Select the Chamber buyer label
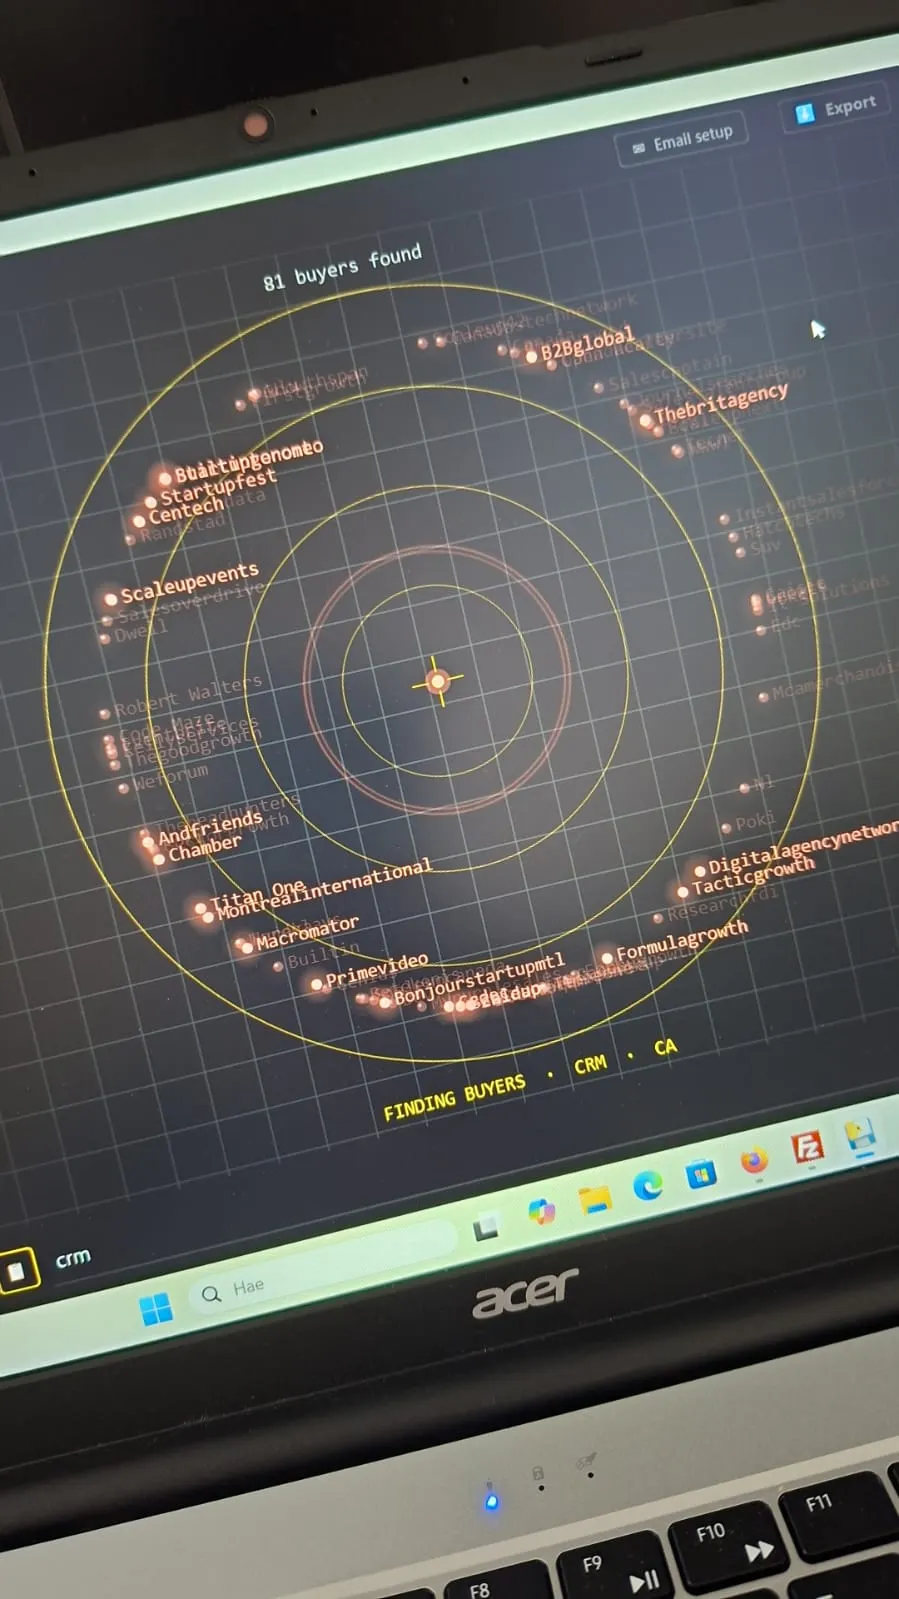899x1599 pixels. click(205, 847)
